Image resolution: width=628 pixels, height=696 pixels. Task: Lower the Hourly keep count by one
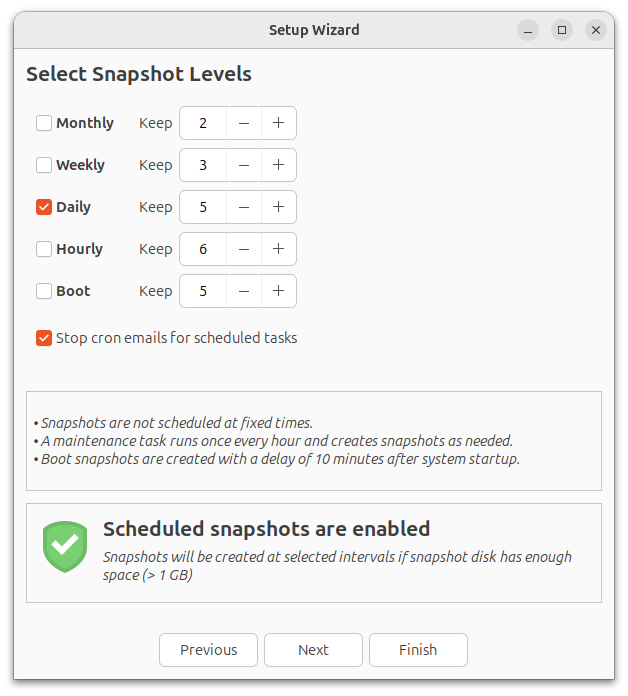tap(243, 249)
